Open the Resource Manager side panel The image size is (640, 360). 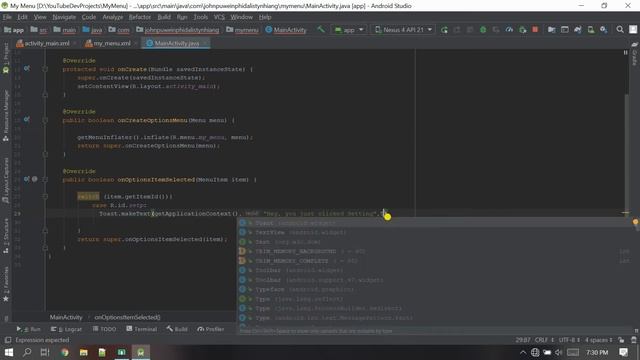pyautogui.click(x=6, y=116)
